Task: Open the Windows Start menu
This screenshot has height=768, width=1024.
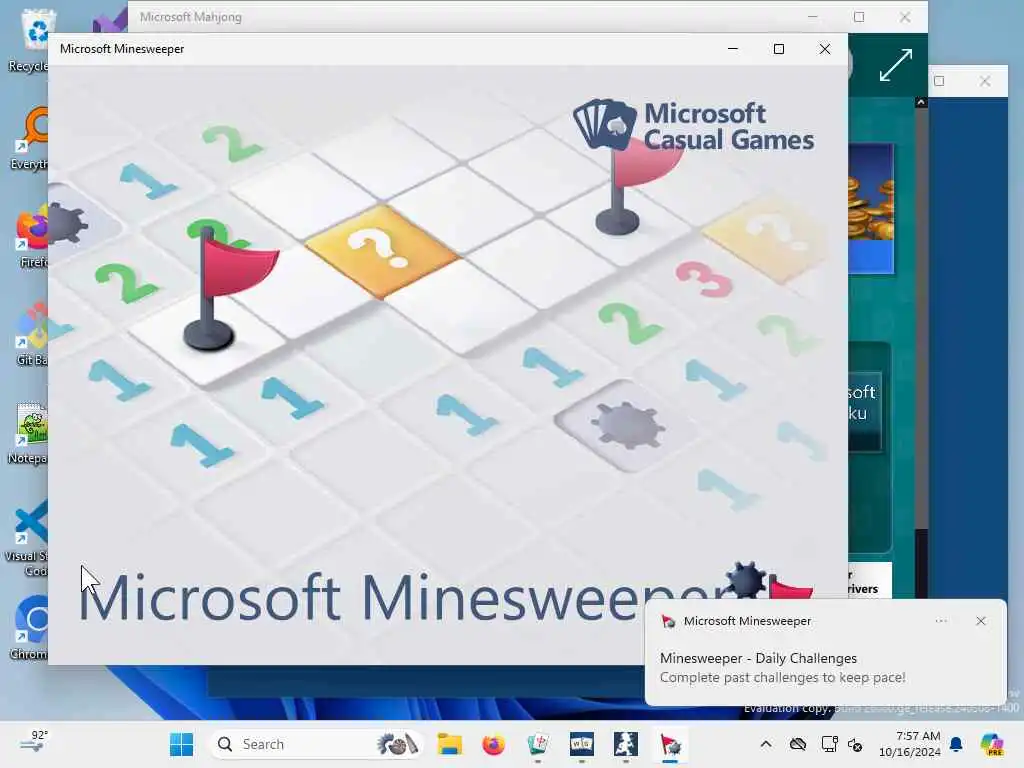Action: point(181,744)
